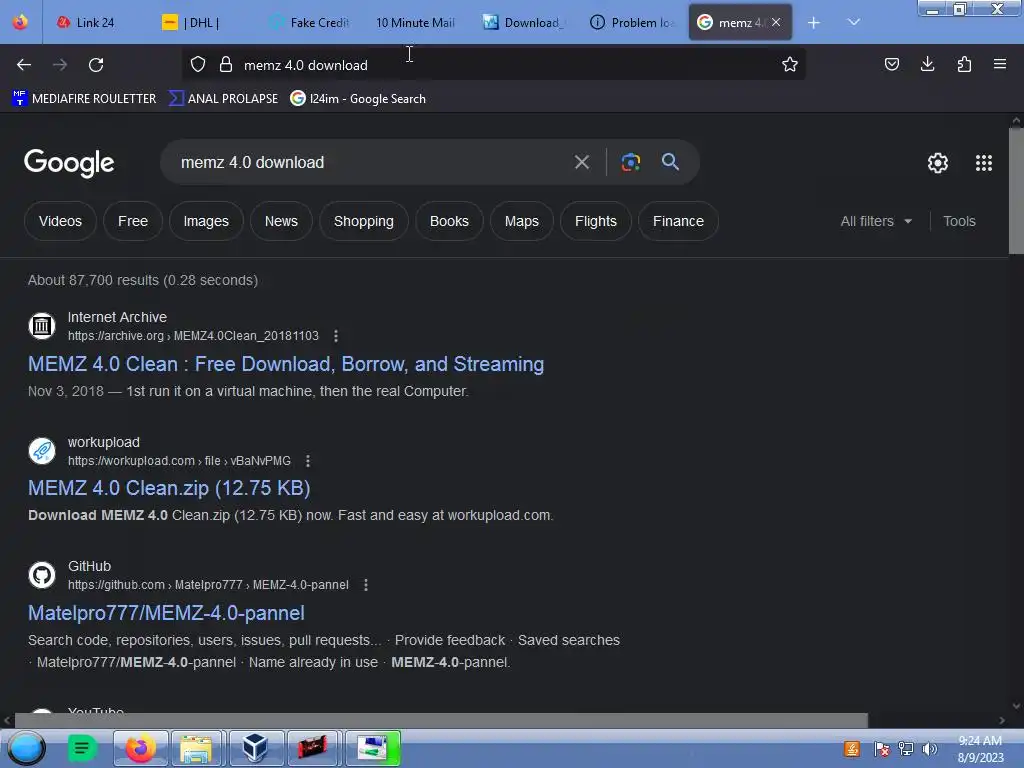The height and width of the screenshot is (768, 1024).
Task: Open more options for GitHub result
Action: tap(366, 585)
